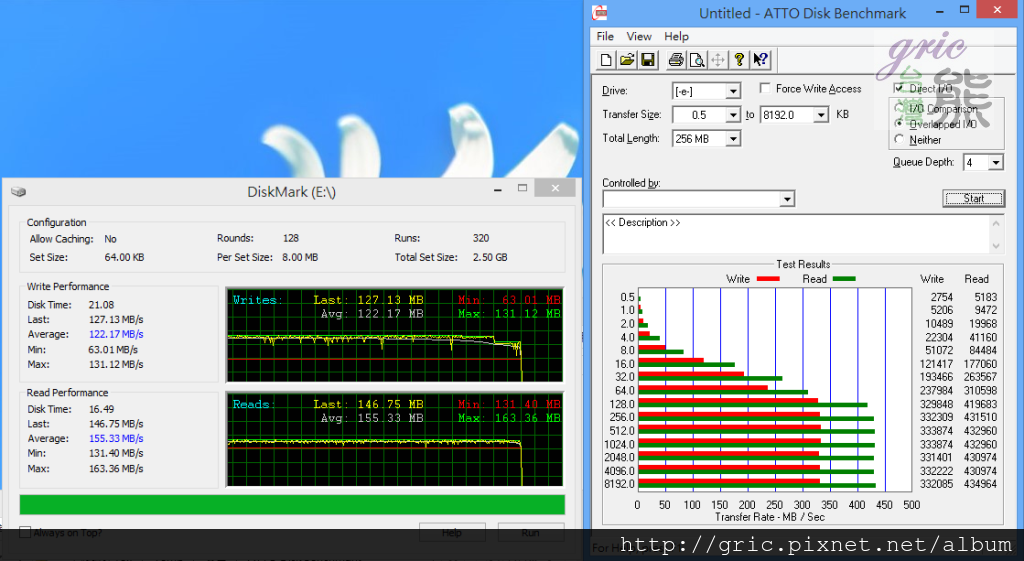The width and height of the screenshot is (1024, 561).
Task: Click the Start benchmark button
Action: click(x=973, y=199)
